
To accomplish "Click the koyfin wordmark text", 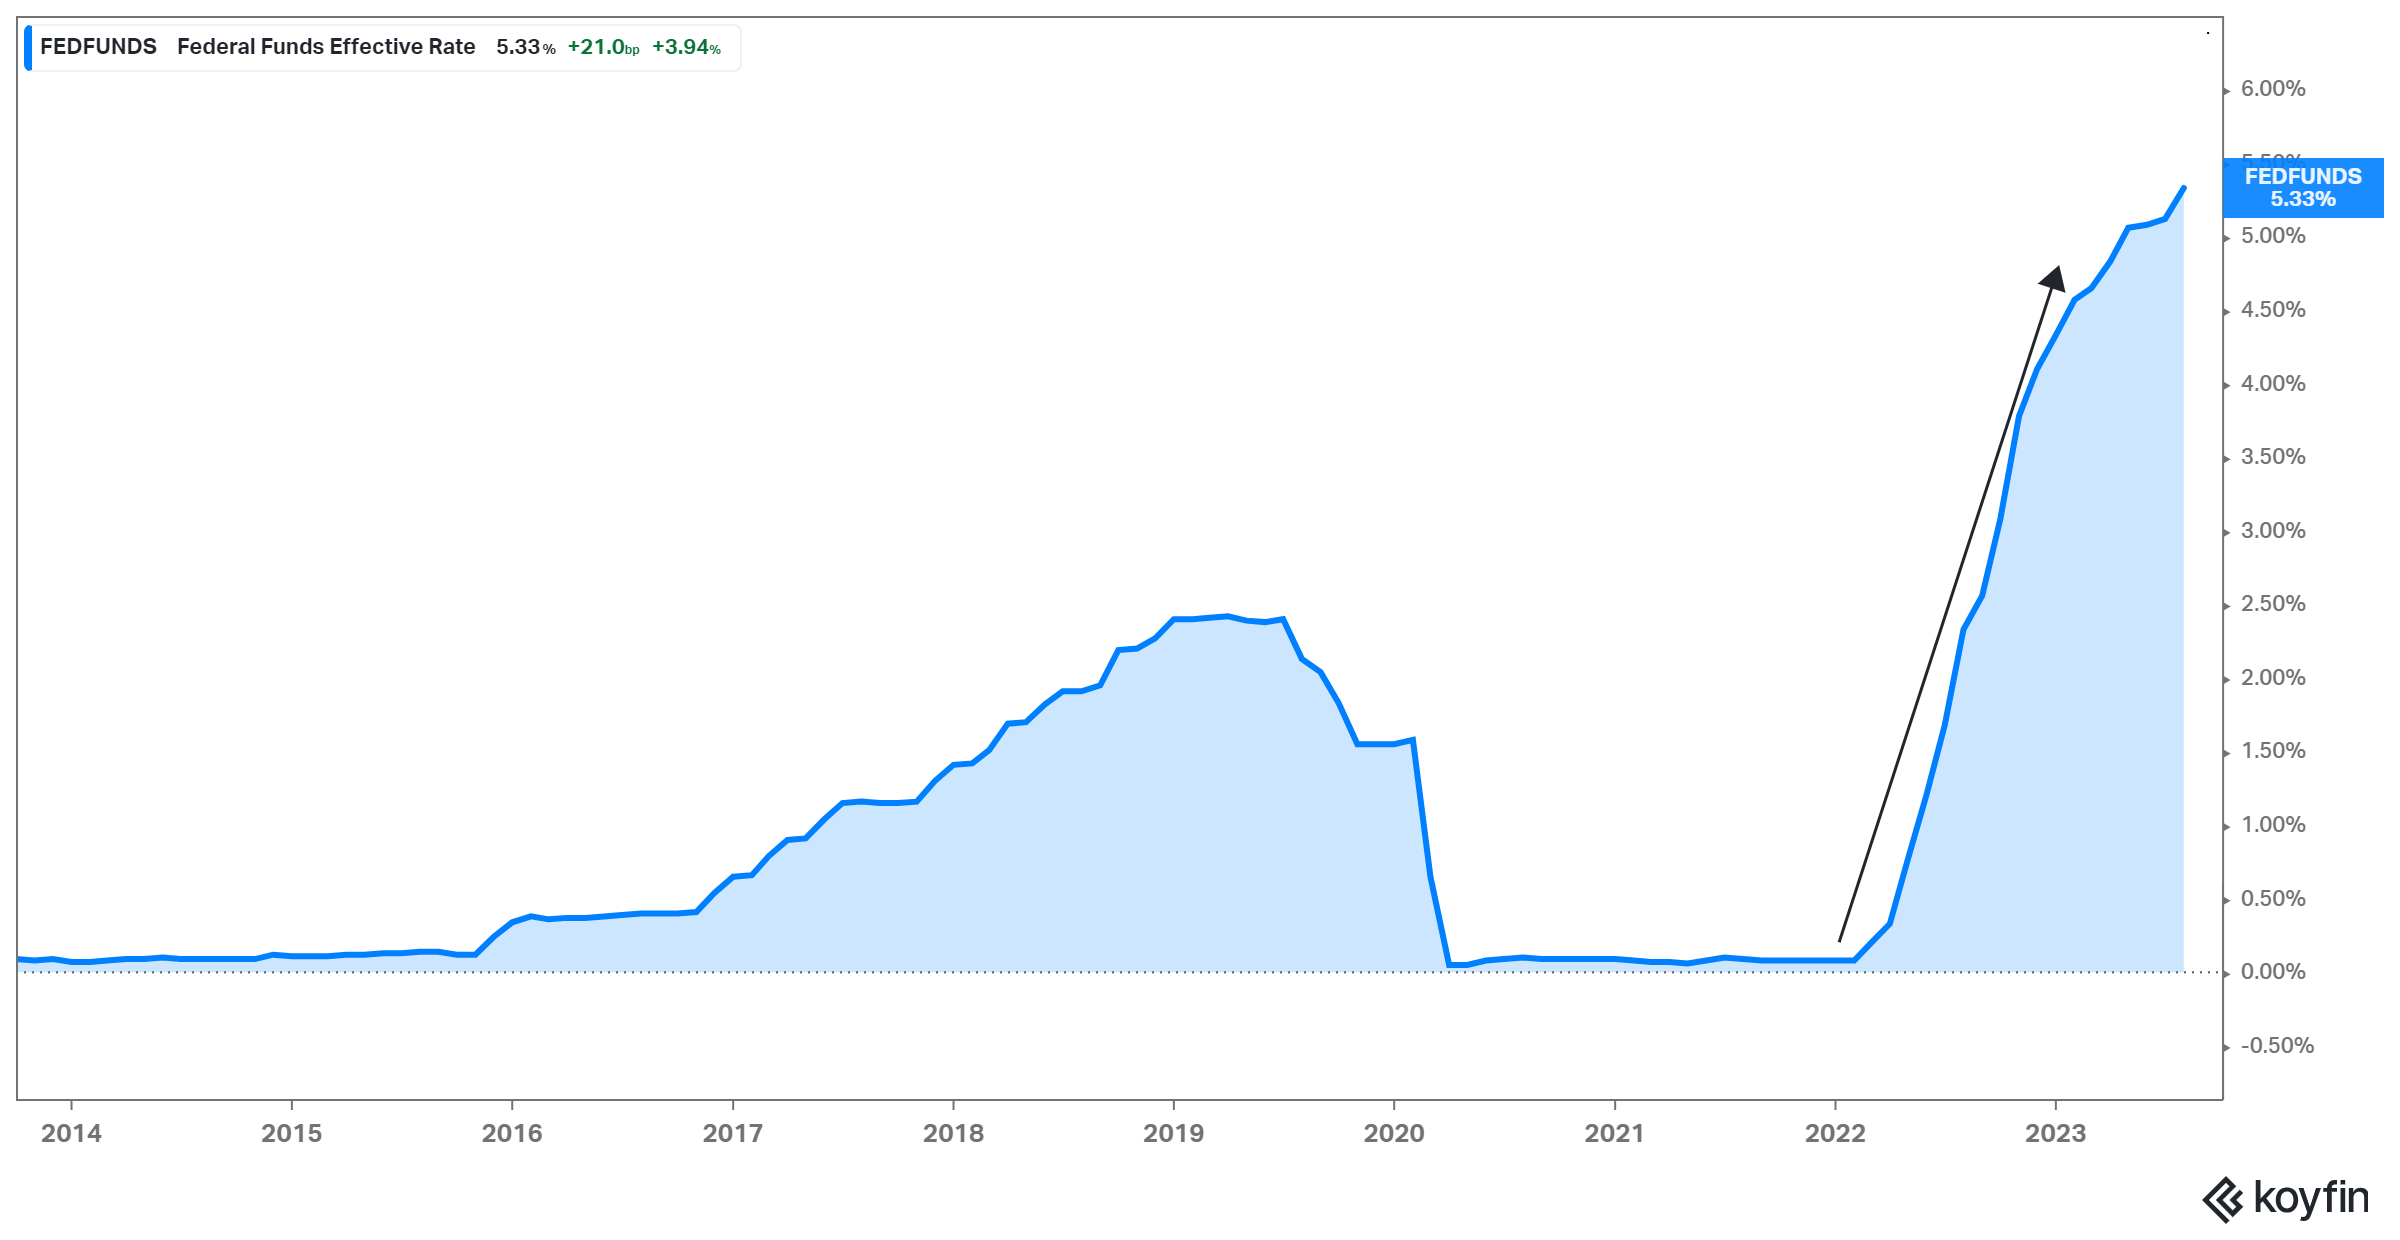I will point(2311,1198).
